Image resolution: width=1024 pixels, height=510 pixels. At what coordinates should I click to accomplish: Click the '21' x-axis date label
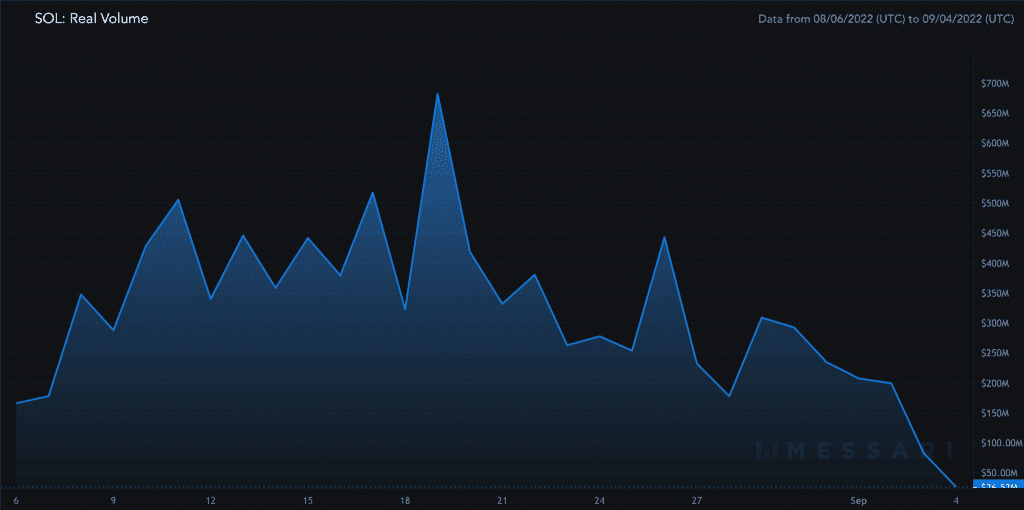tap(502, 501)
